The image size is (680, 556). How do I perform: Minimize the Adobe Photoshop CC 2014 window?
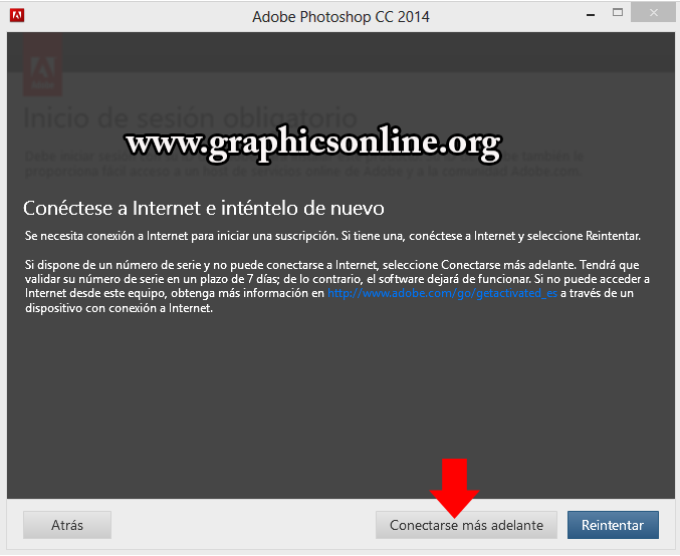(590, 15)
